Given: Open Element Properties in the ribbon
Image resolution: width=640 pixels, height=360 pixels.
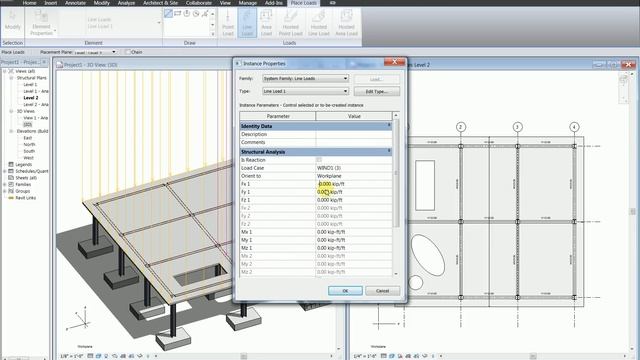Looking at the screenshot, I should (41, 23).
